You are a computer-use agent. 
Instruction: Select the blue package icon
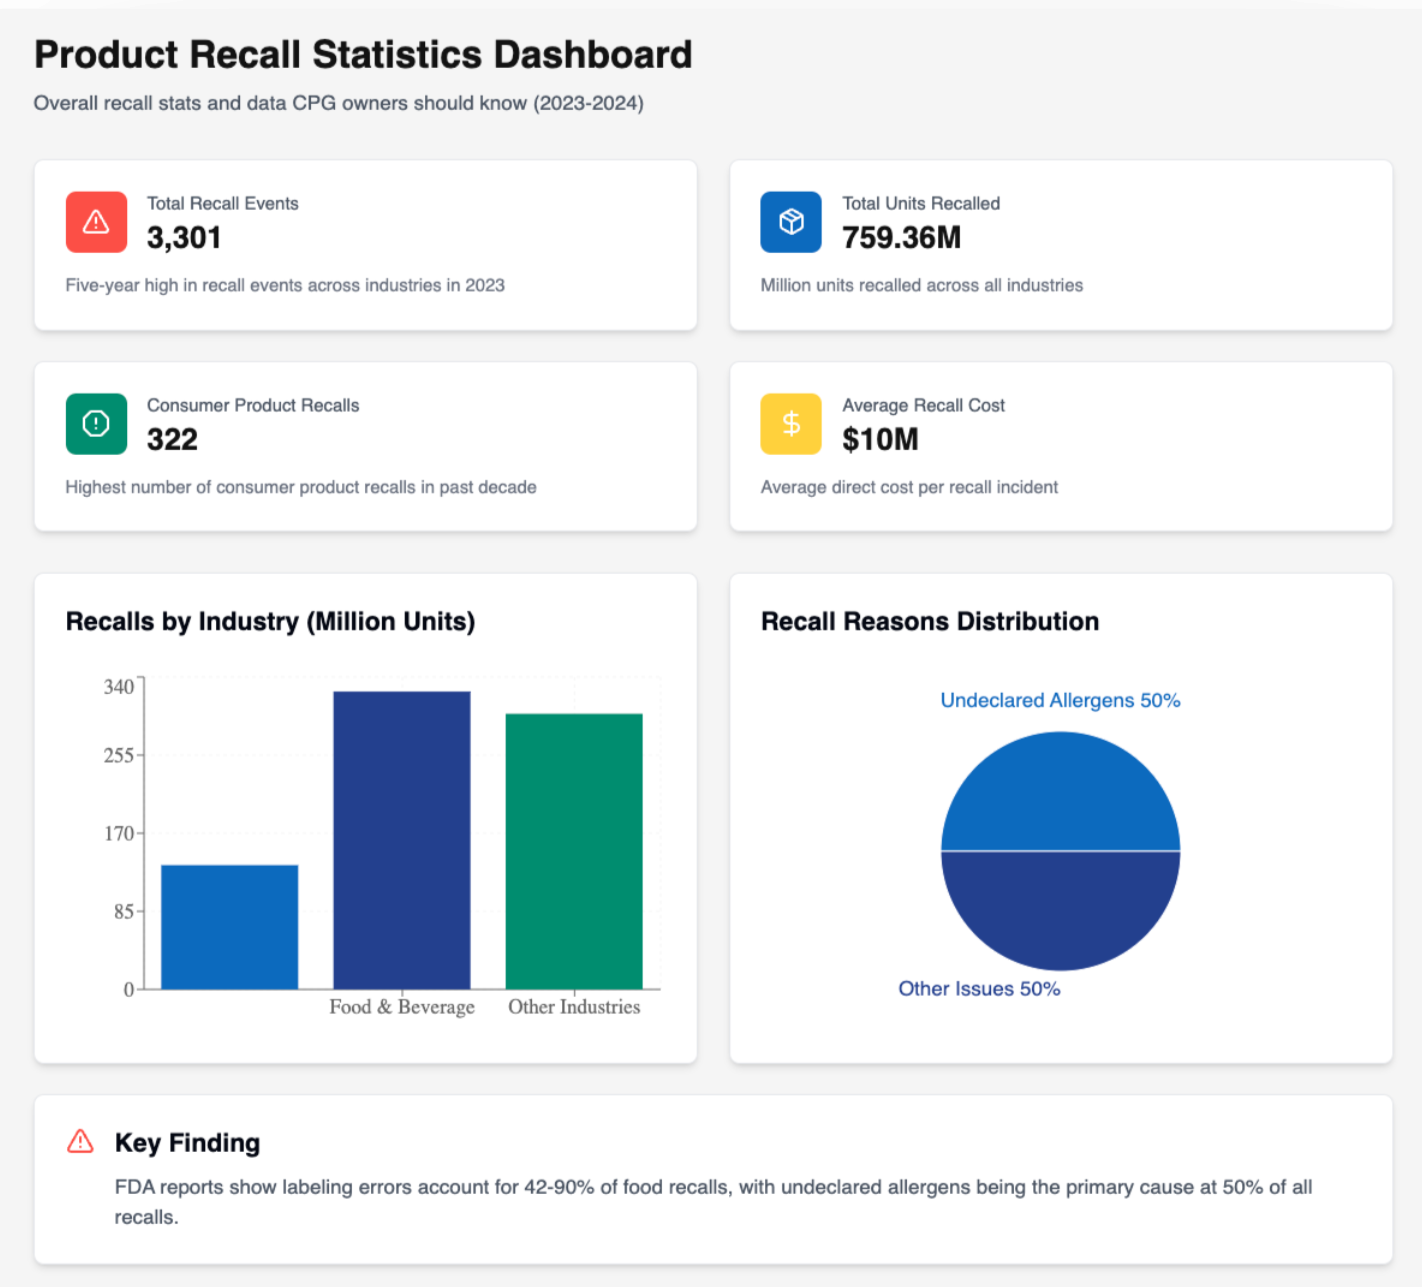click(791, 222)
